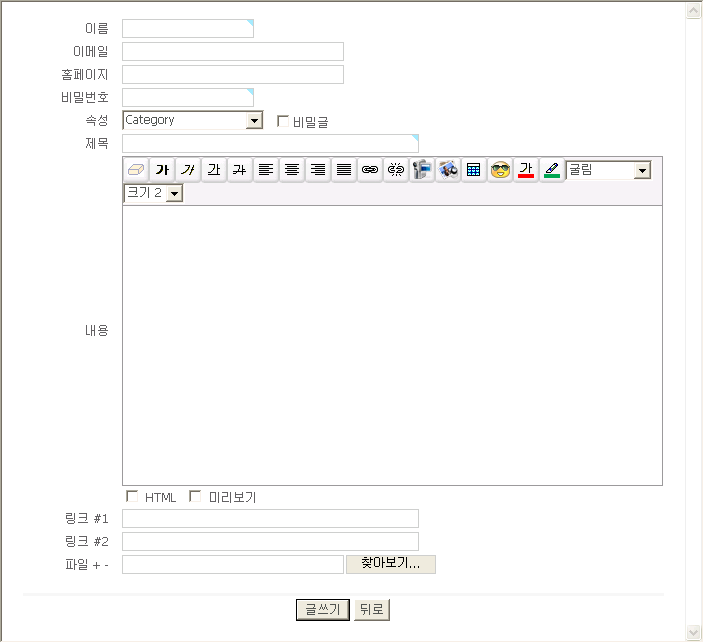Image resolution: width=704 pixels, height=643 pixels.
Task: Click the 파일 file path field
Action: [x=233, y=564]
